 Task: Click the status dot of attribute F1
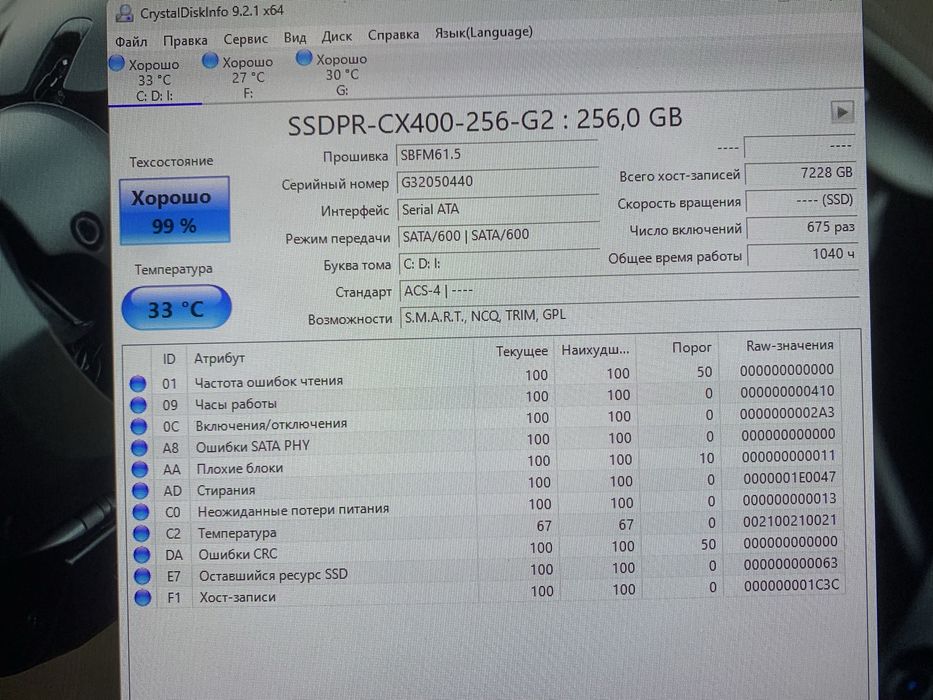tap(143, 598)
